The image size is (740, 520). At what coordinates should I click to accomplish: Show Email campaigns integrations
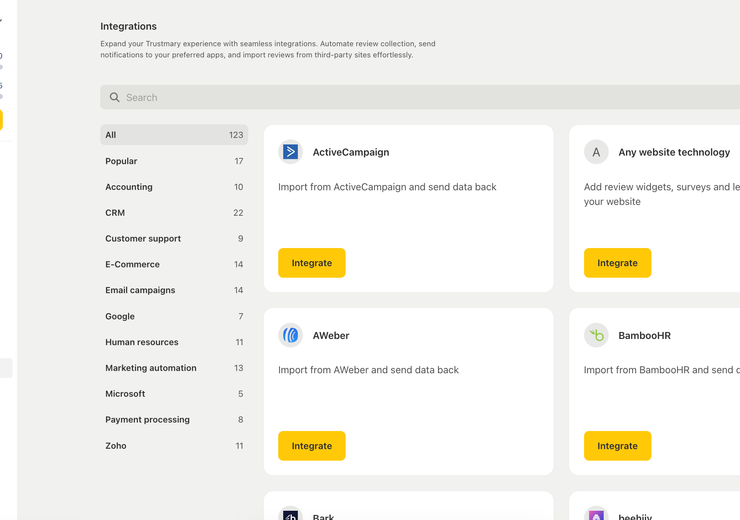point(174,290)
